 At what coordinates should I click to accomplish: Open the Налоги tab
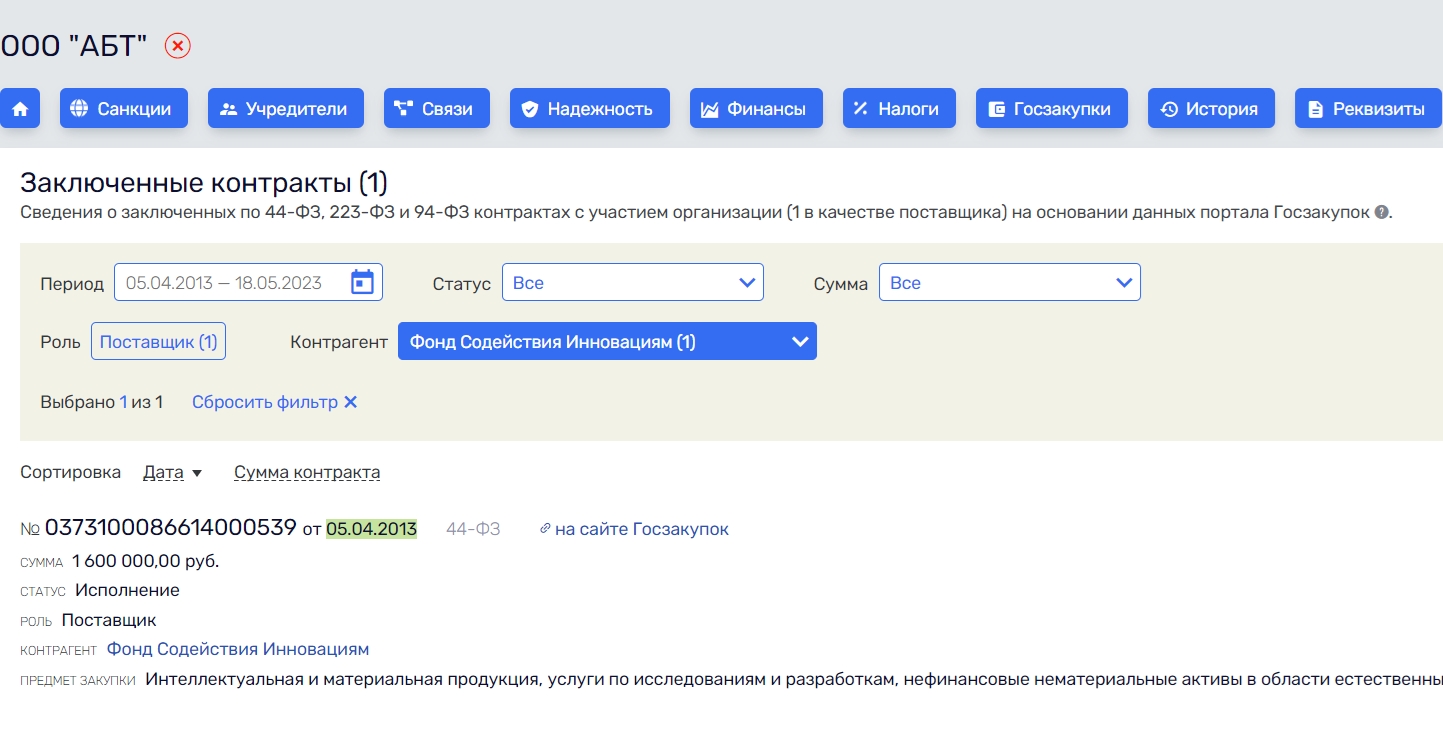(x=899, y=109)
